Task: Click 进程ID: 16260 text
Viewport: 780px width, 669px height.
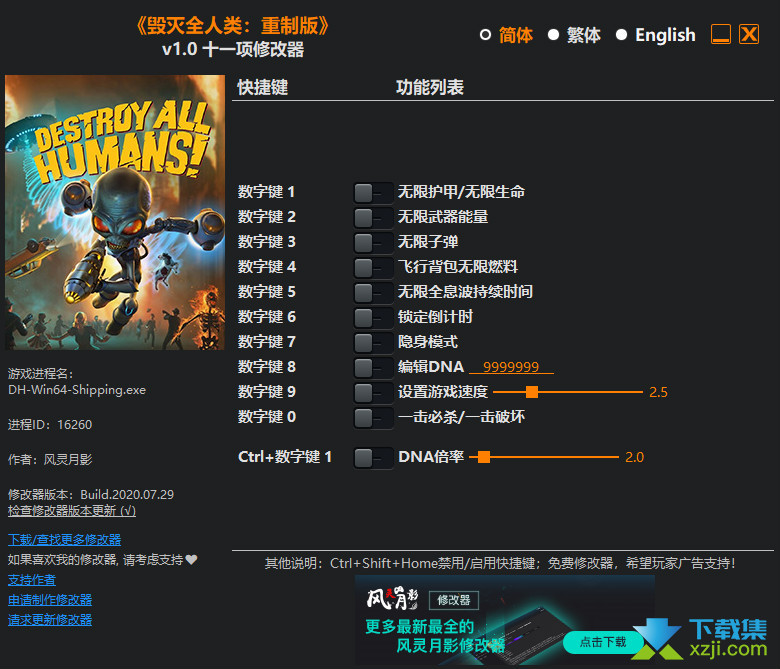Action: (50, 425)
